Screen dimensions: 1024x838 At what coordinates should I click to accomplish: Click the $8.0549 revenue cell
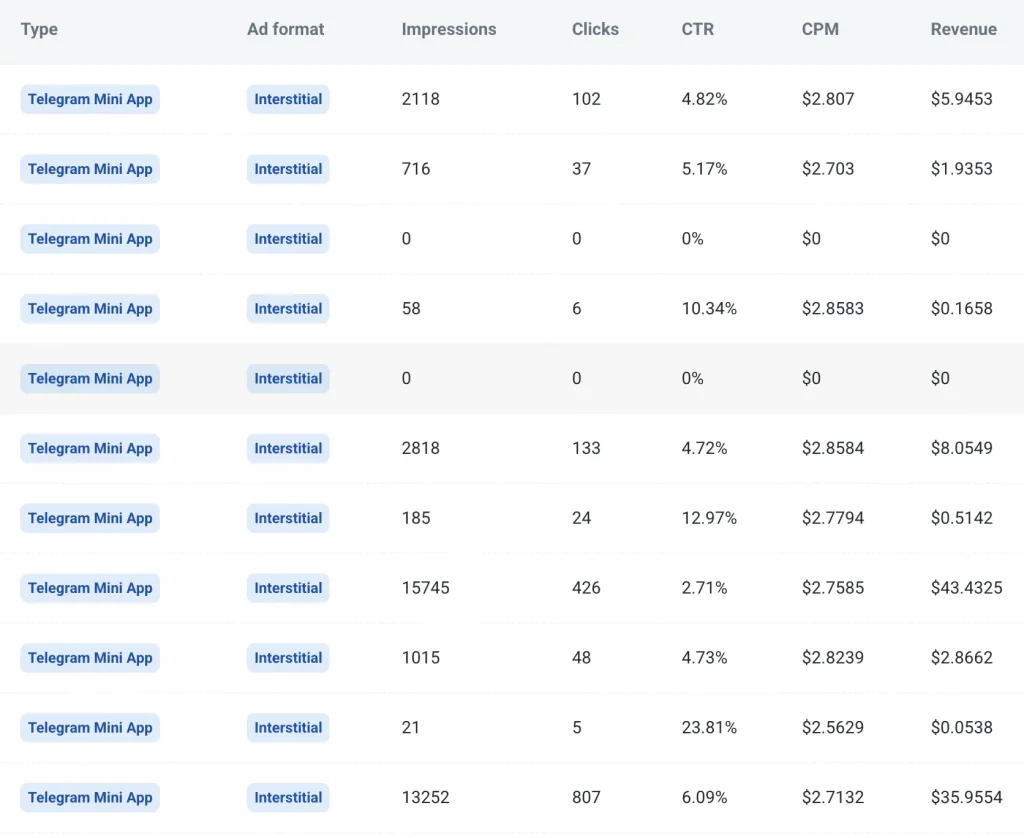click(x=961, y=448)
